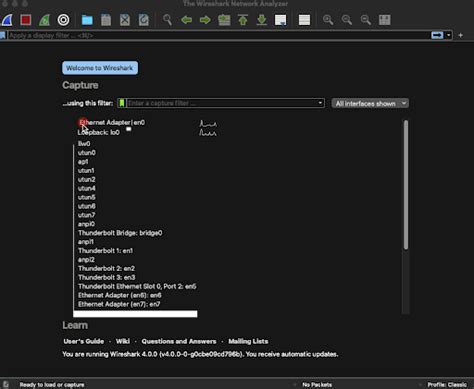
Task: Select utun0 interface row
Action: pos(87,153)
